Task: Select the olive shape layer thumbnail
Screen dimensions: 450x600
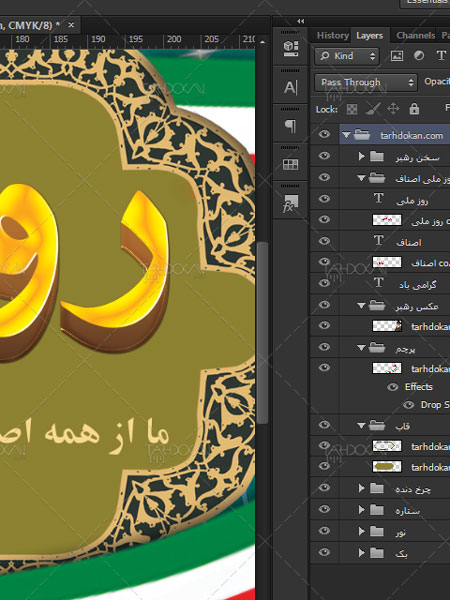Action: [x=387, y=467]
